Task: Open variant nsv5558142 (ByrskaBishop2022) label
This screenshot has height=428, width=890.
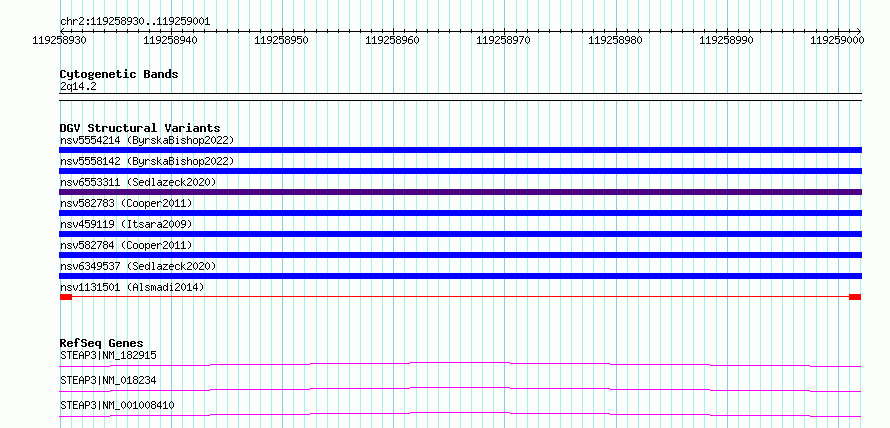Action: tap(146, 161)
